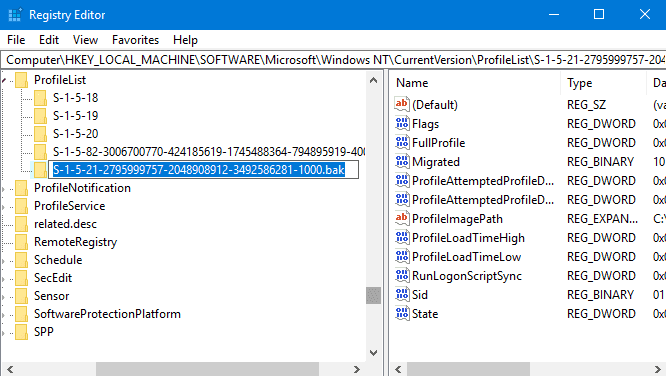Select the Migrated binary value icon
Image resolution: width=666 pixels, height=376 pixels.
coord(402,161)
